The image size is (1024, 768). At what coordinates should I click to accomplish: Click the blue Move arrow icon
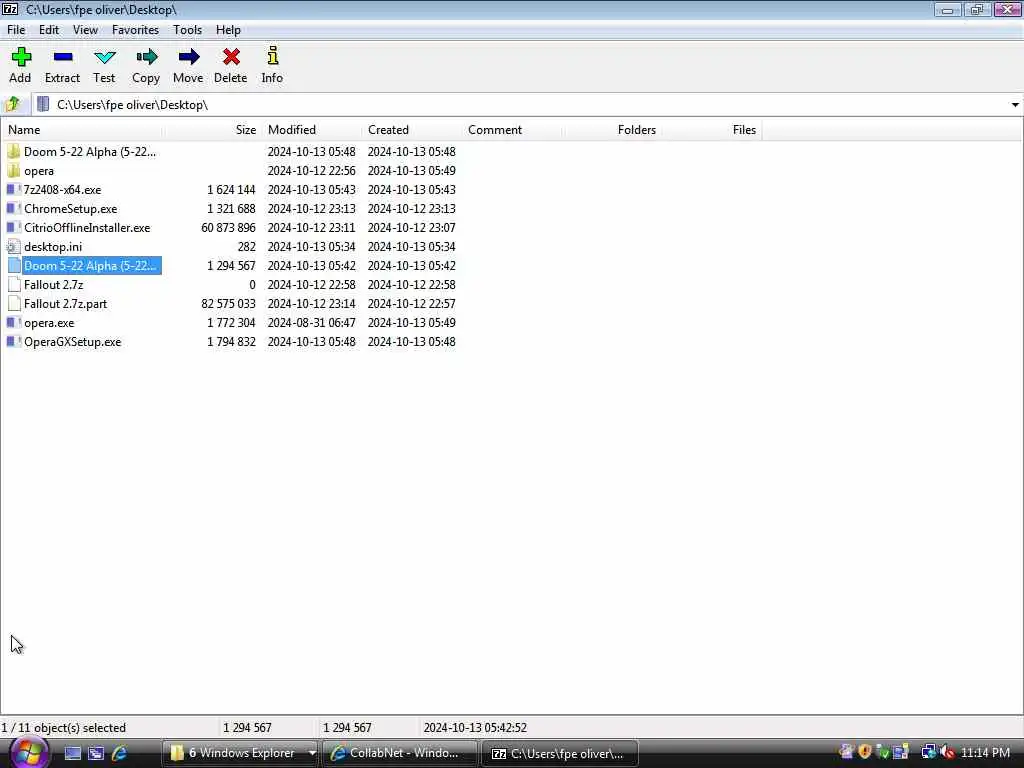pyautogui.click(x=189, y=57)
